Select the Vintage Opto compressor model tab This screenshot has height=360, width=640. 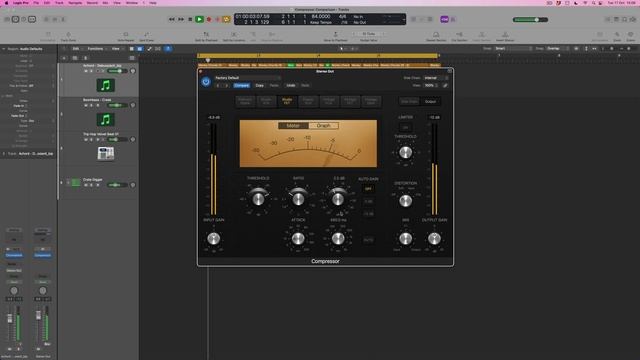coord(371,101)
